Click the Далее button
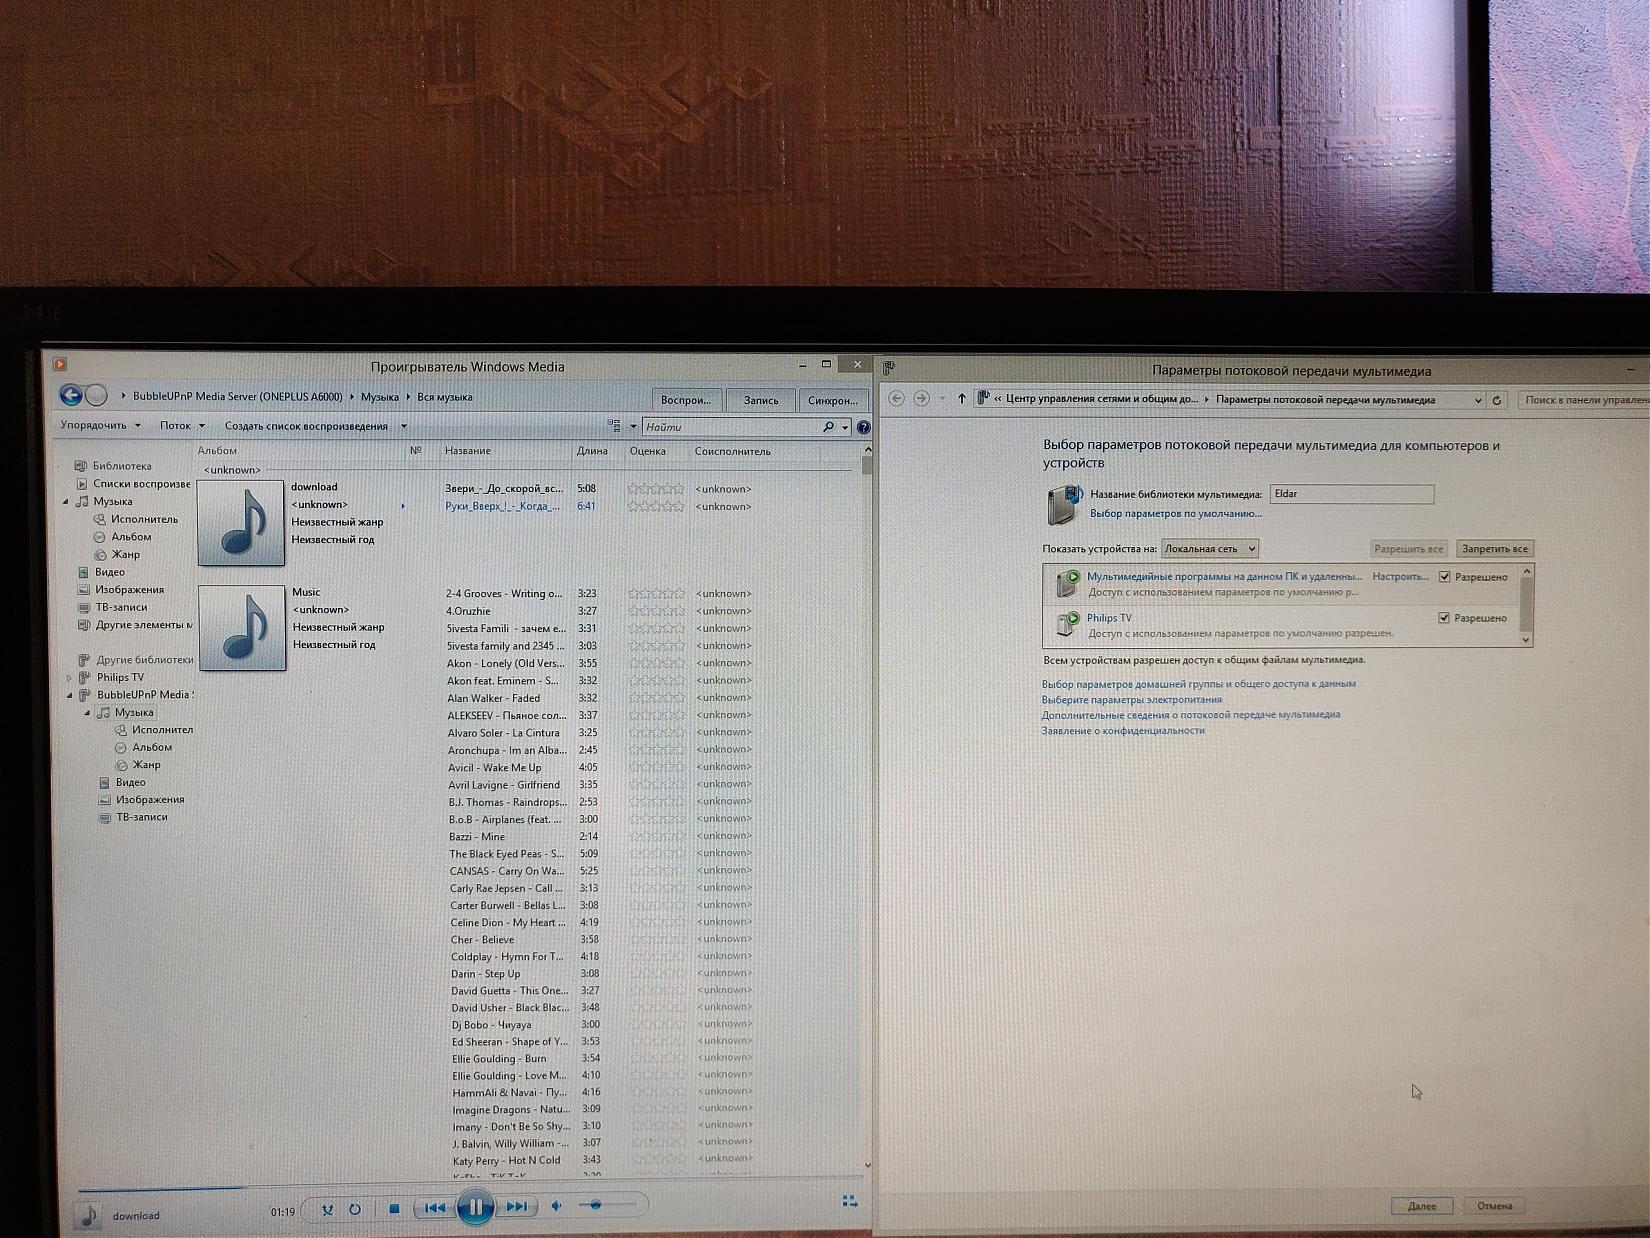This screenshot has width=1650, height=1238. (1422, 1206)
